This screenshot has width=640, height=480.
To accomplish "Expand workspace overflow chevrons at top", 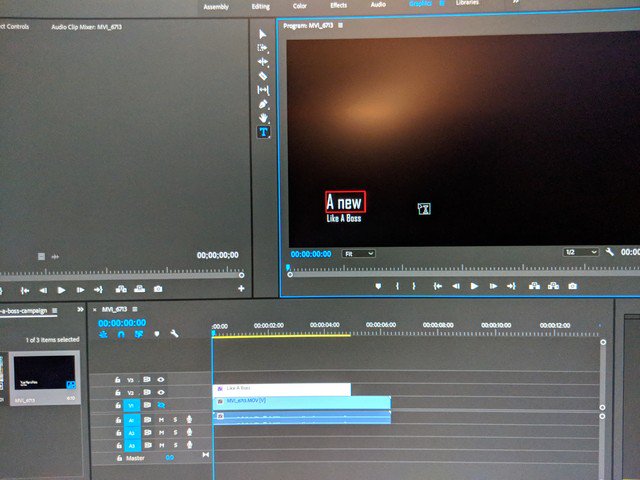I will [516, 2].
